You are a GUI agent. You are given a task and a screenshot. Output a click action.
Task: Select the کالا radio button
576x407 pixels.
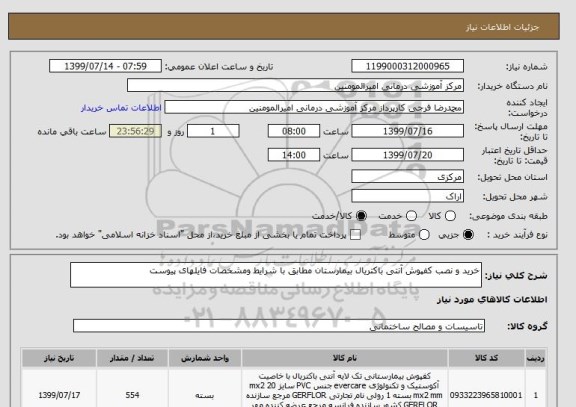point(450,216)
